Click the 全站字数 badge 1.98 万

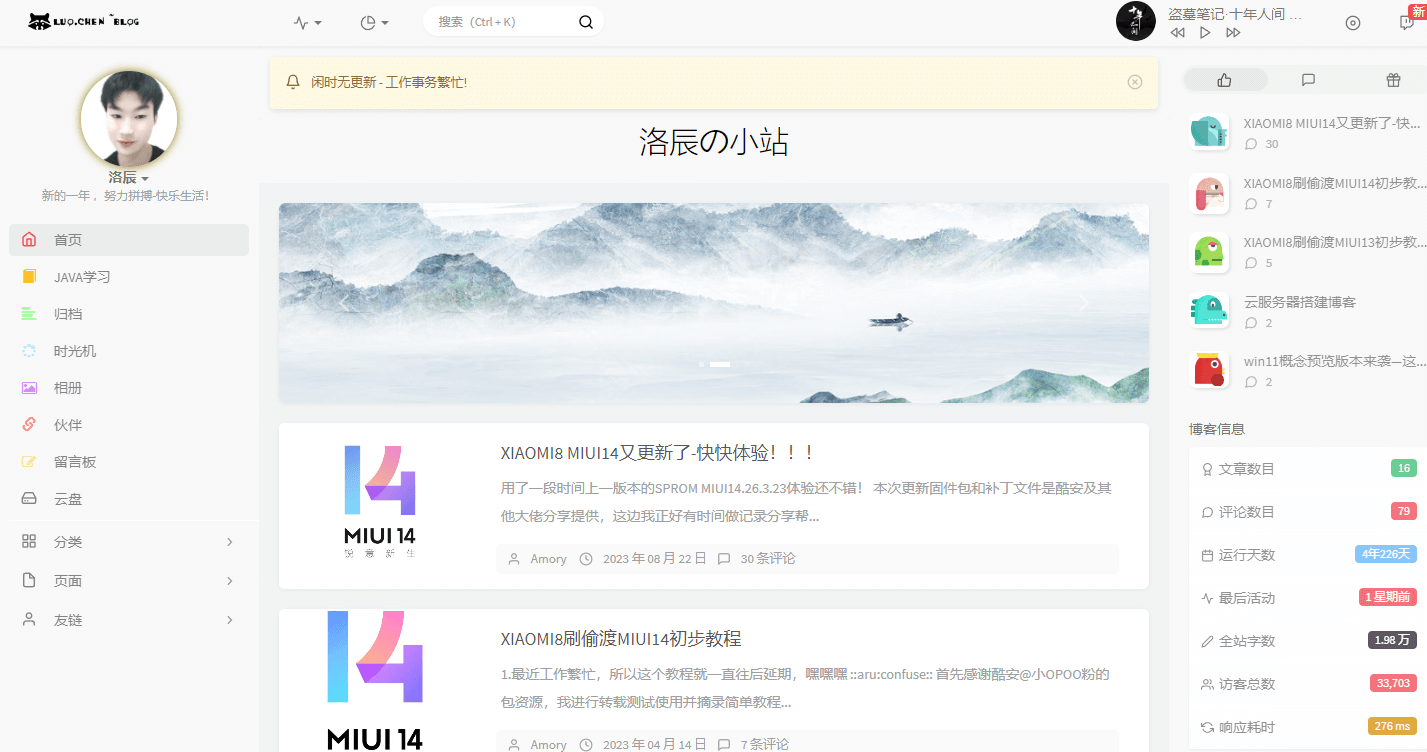click(1392, 640)
